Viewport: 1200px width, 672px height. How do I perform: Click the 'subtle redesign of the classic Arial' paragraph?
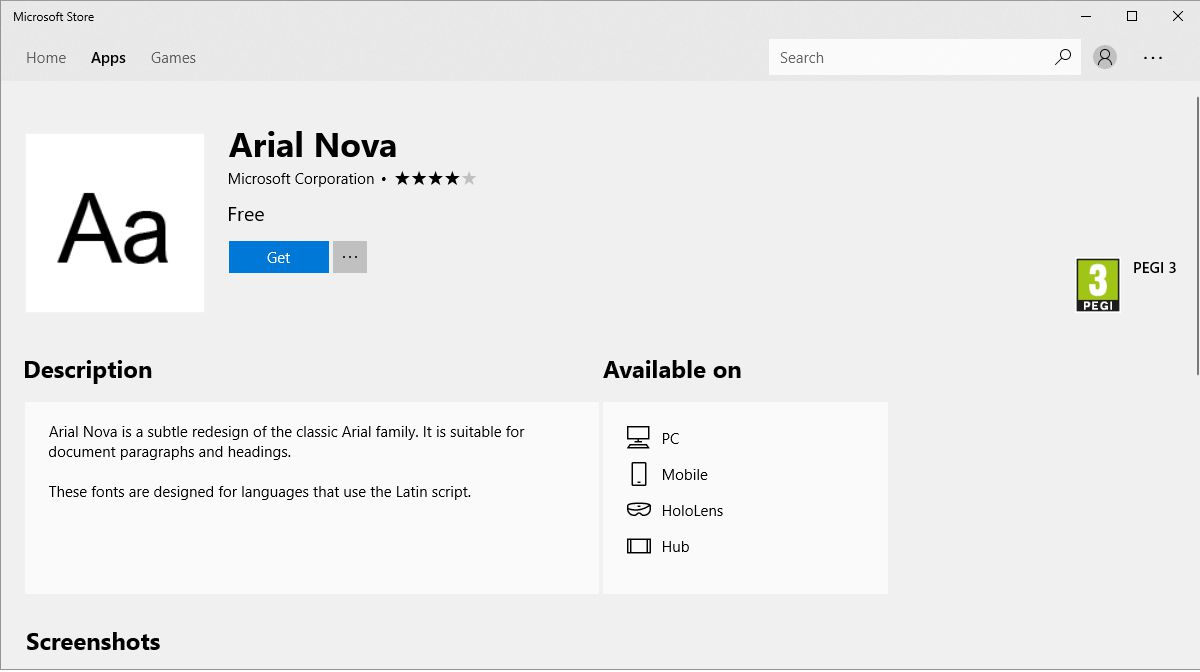pyautogui.click(x=287, y=442)
